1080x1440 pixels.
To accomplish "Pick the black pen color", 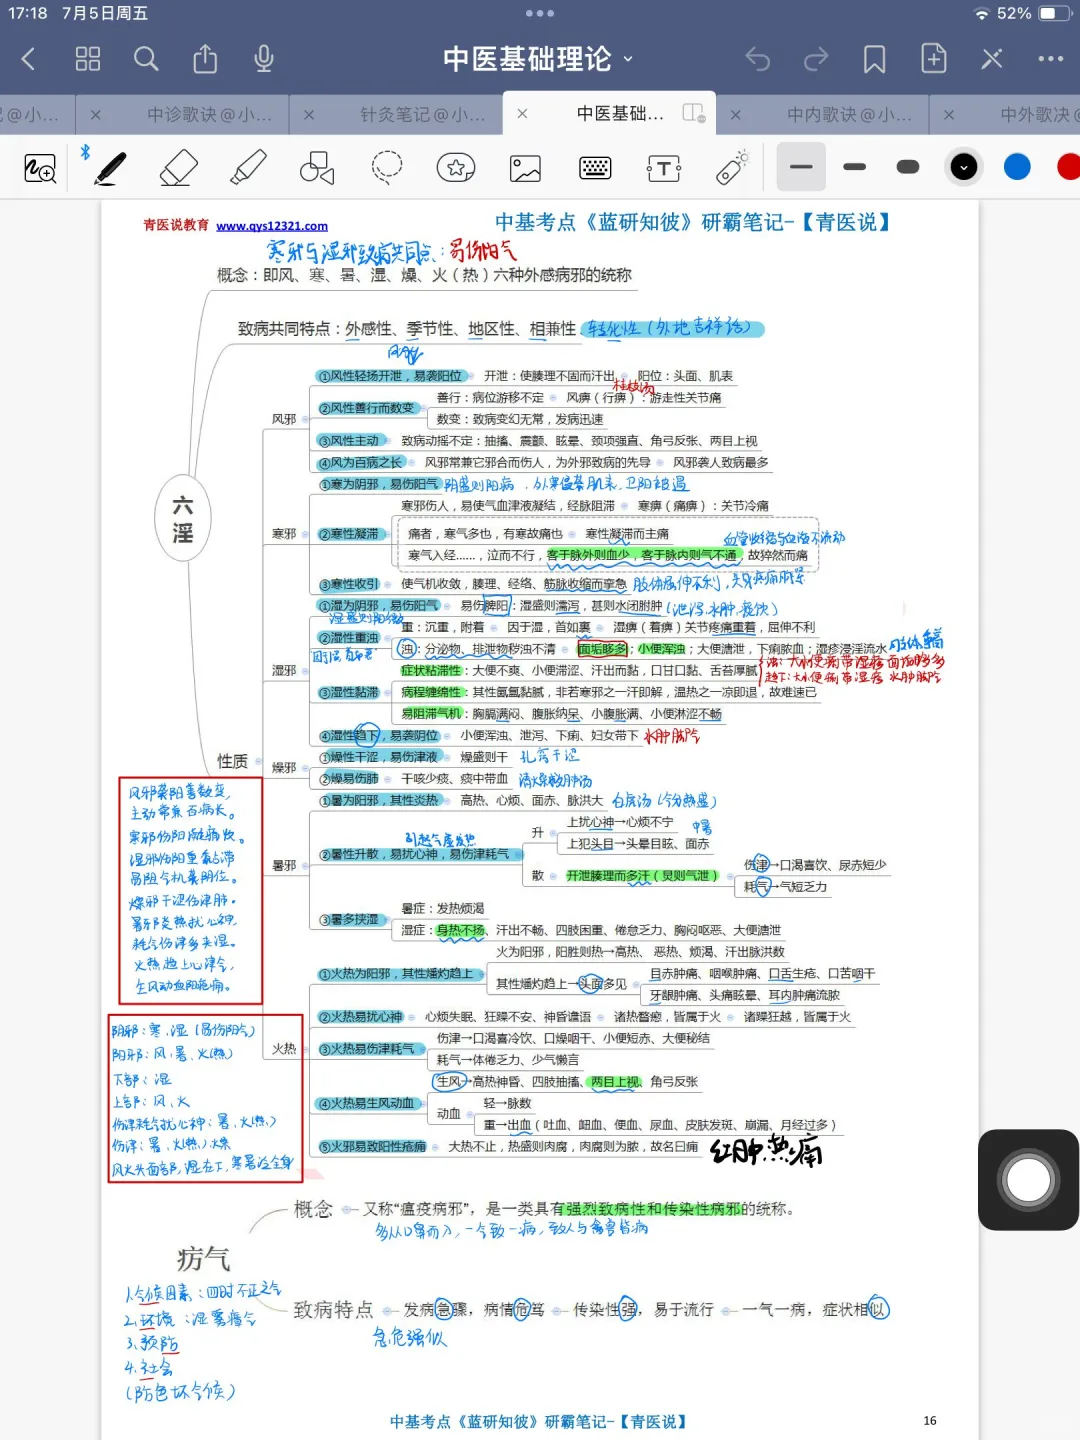I will pyautogui.click(x=964, y=167).
